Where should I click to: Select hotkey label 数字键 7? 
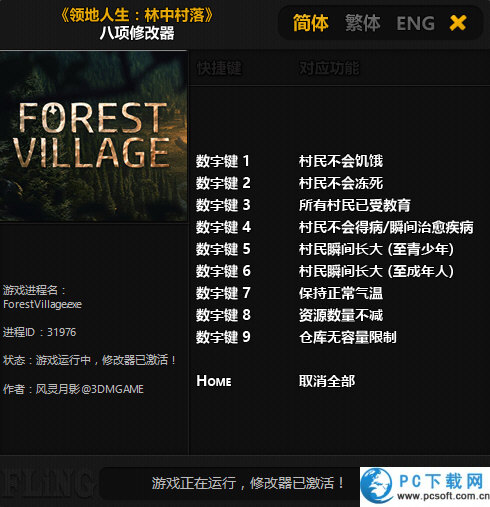223,293
